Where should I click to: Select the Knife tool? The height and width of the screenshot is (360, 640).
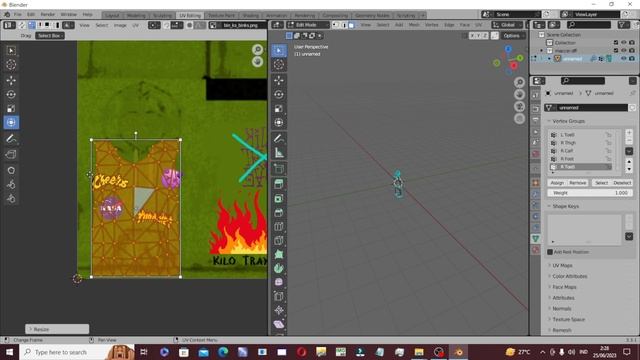coord(279,240)
